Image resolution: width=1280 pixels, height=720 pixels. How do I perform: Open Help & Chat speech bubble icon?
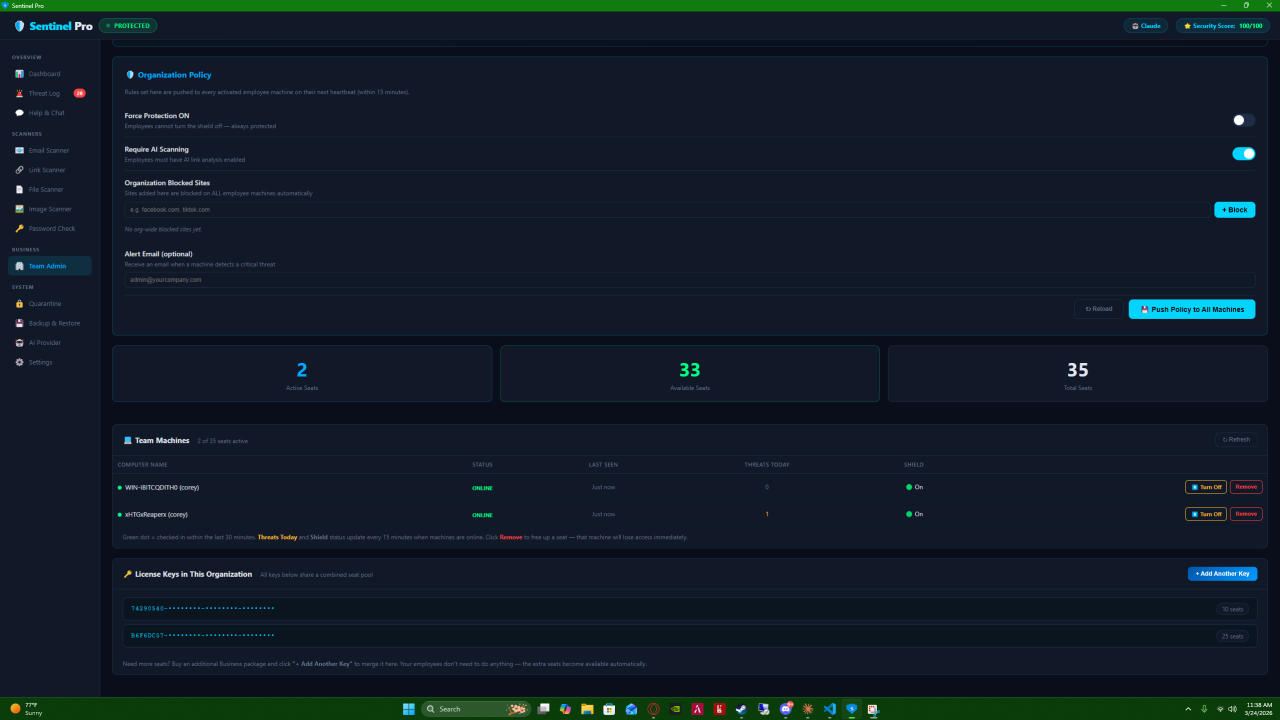click(x=19, y=113)
